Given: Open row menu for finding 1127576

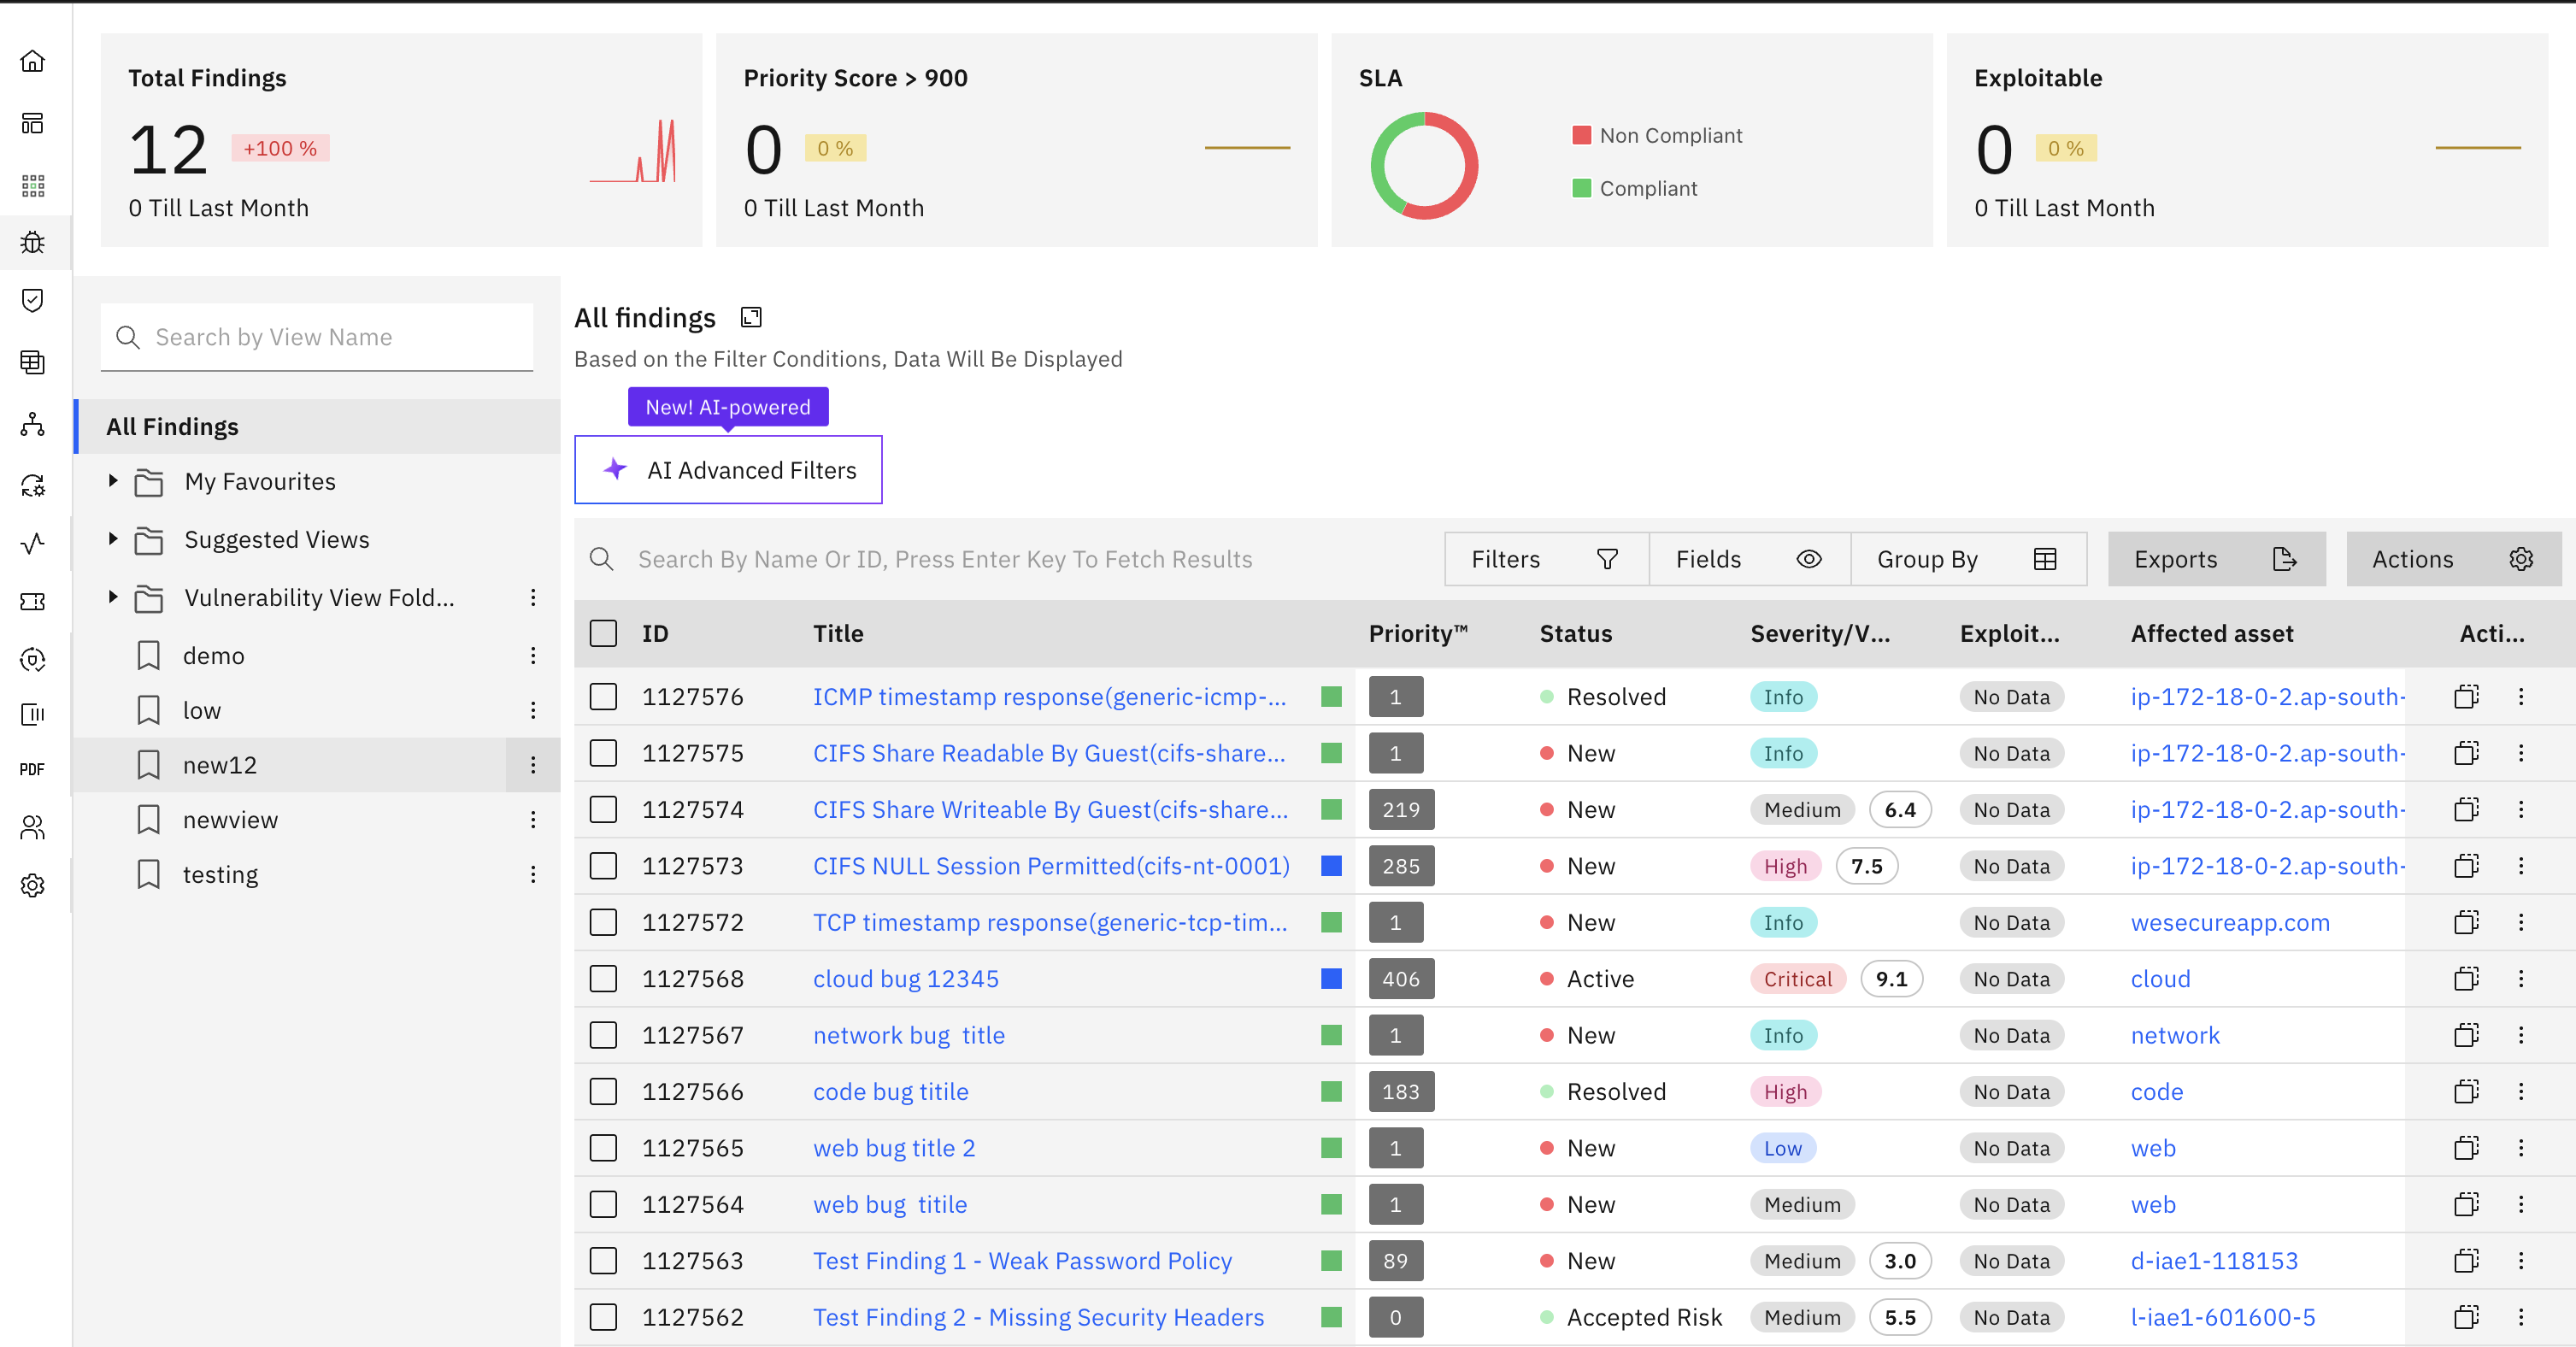Looking at the screenshot, I should 2520,696.
